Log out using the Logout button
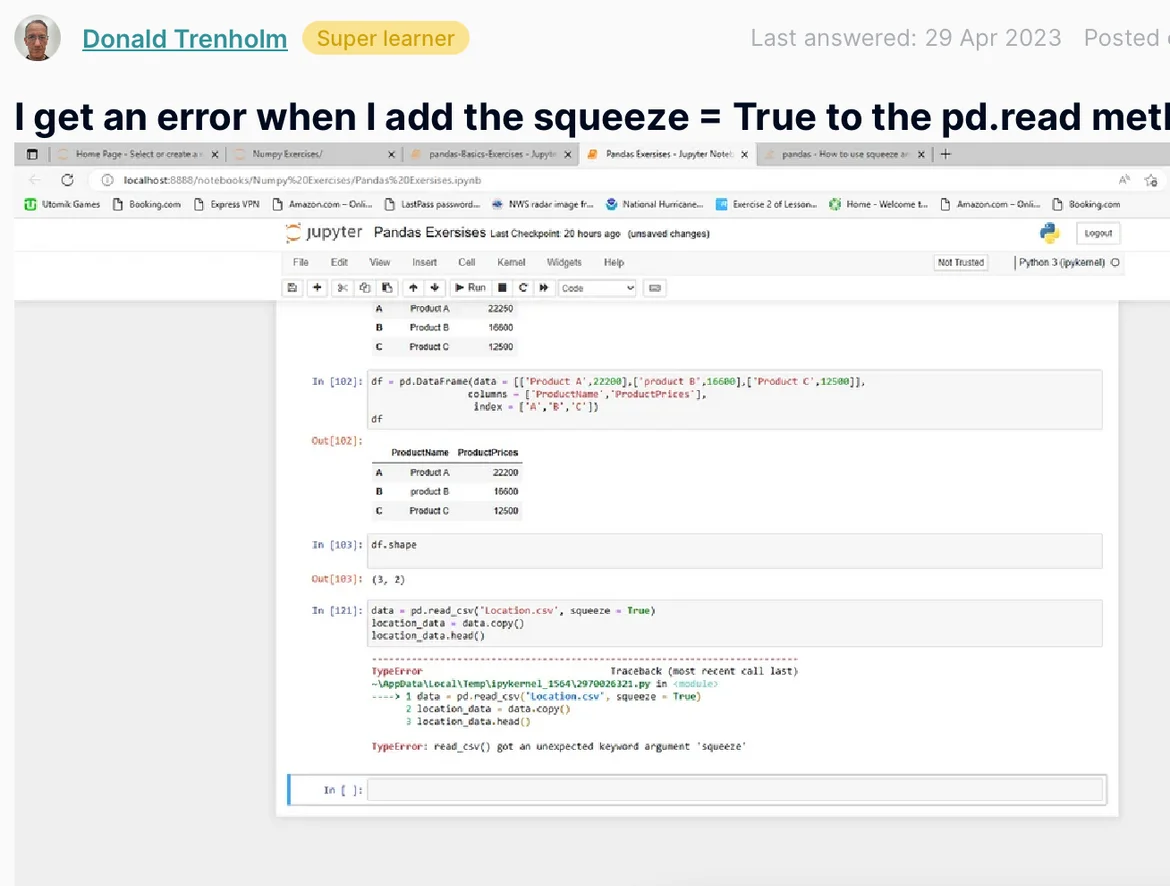Viewport: 1170px width, 886px height. click(x=1098, y=233)
